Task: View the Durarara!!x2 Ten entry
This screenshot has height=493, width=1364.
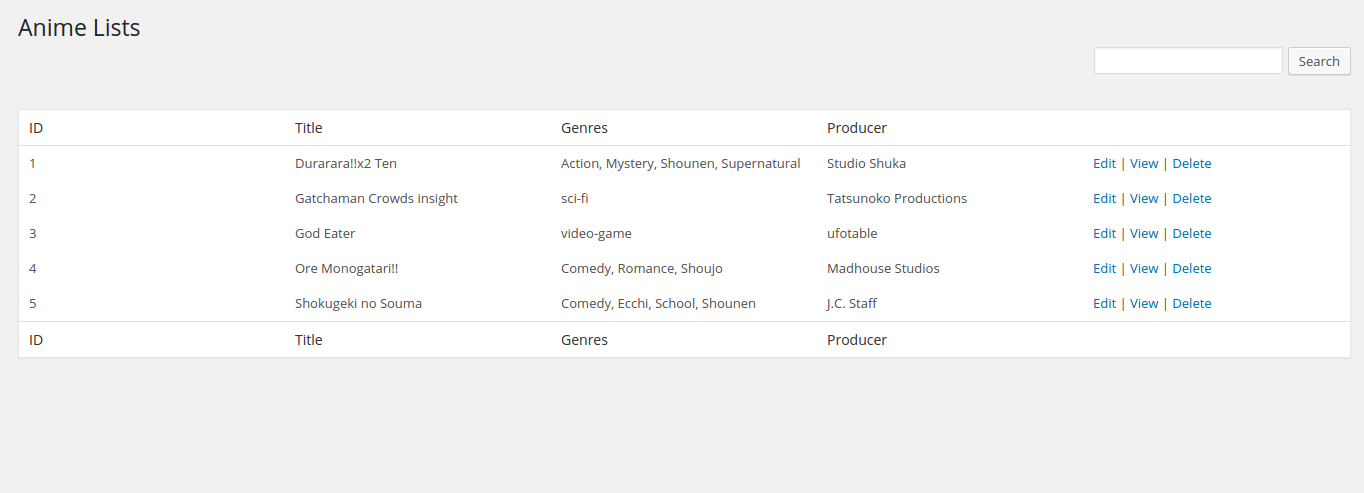Action: (1144, 164)
